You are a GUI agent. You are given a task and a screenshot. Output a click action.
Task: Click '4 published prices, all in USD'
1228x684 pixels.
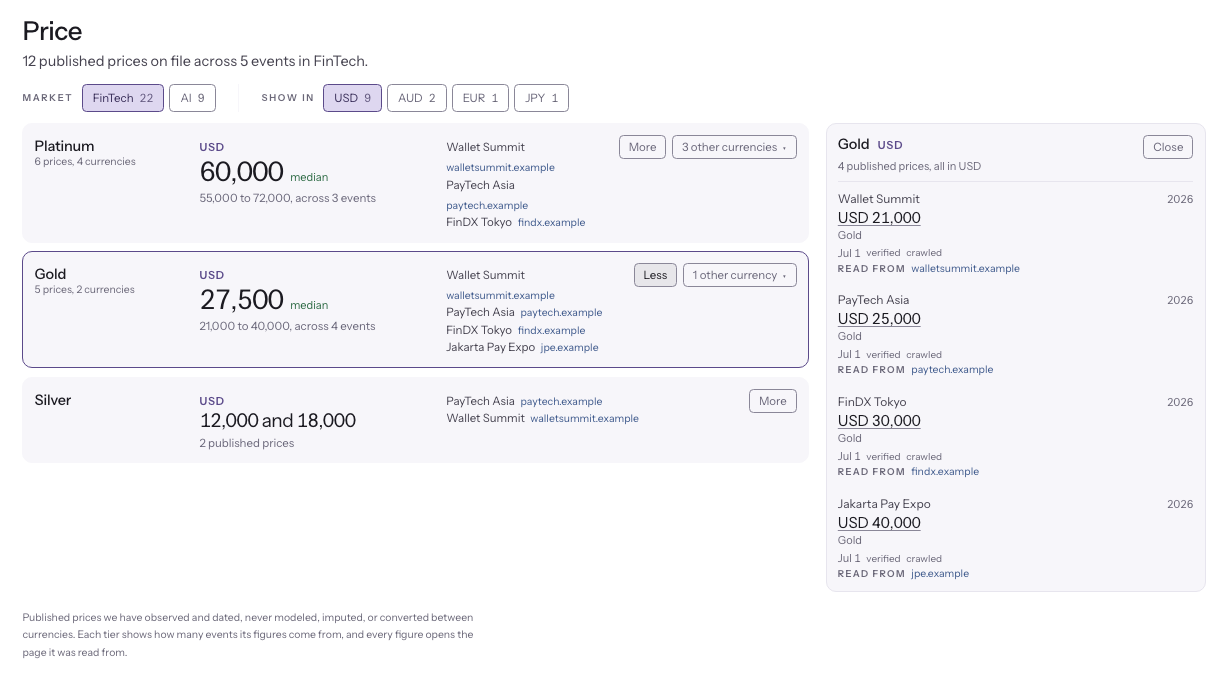coord(910,166)
